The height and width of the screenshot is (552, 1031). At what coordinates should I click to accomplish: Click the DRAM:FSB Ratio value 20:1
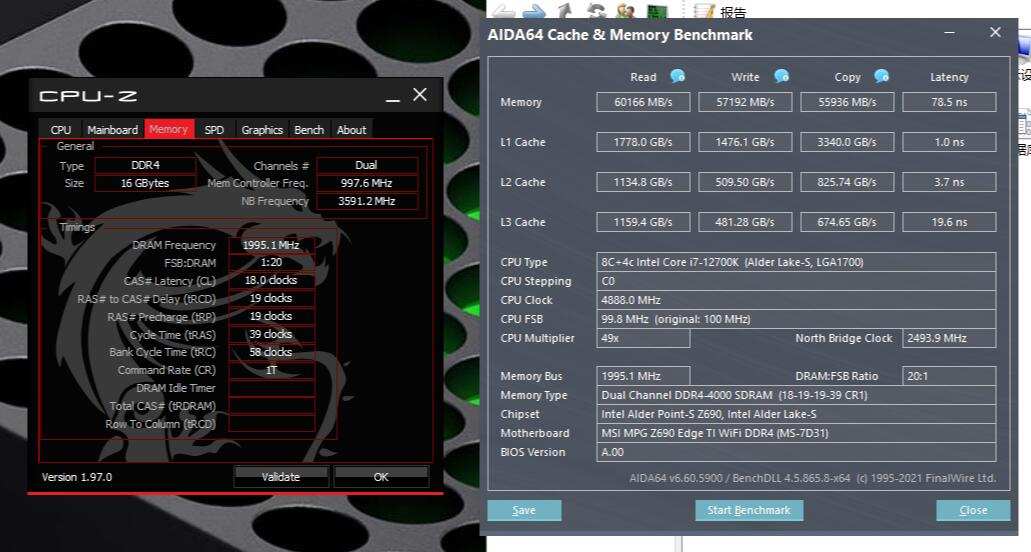point(949,376)
